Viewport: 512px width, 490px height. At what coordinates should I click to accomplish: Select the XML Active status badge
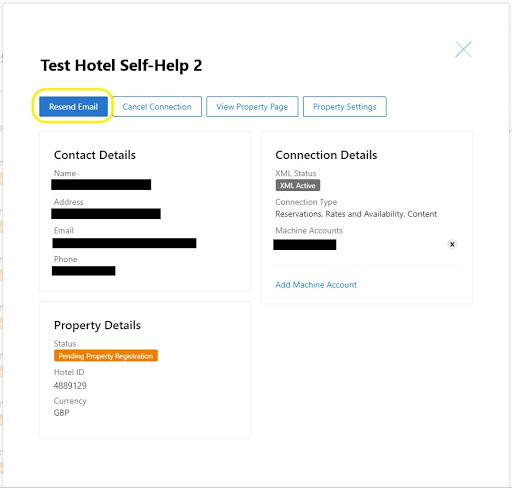coord(298,185)
